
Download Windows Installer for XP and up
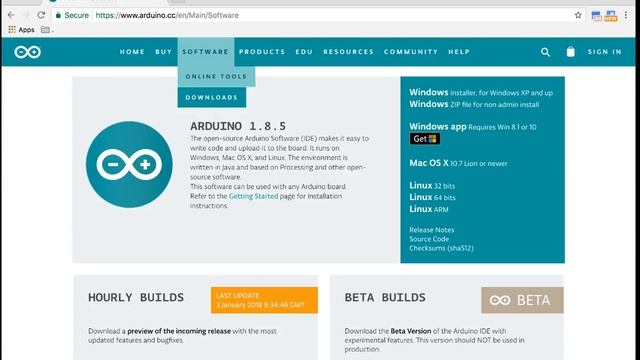(x=481, y=92)
